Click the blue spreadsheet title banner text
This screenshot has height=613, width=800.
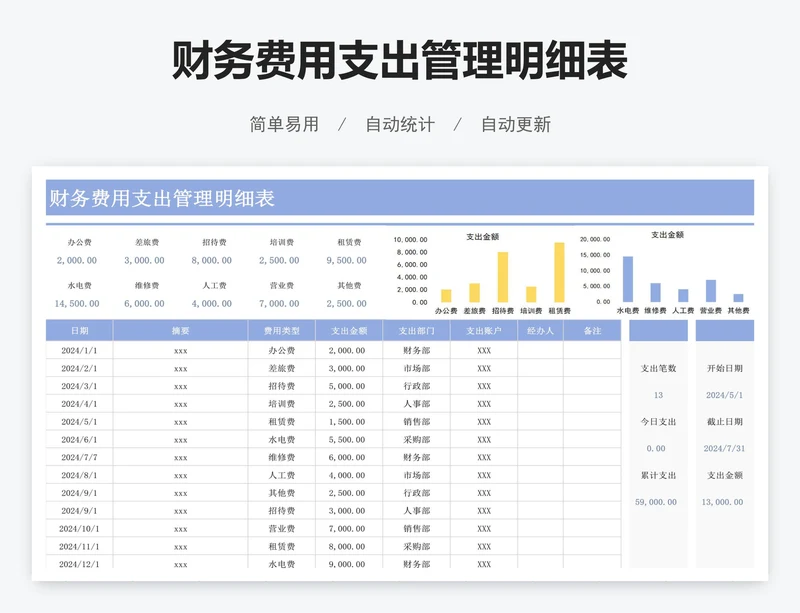tap(162, 198)
